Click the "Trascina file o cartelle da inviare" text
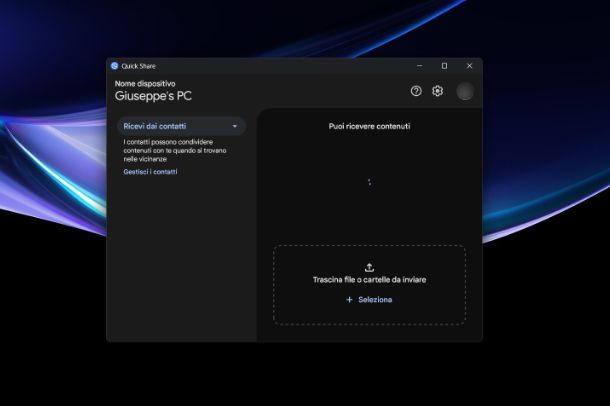610x406 pixels. click(369, 280)
